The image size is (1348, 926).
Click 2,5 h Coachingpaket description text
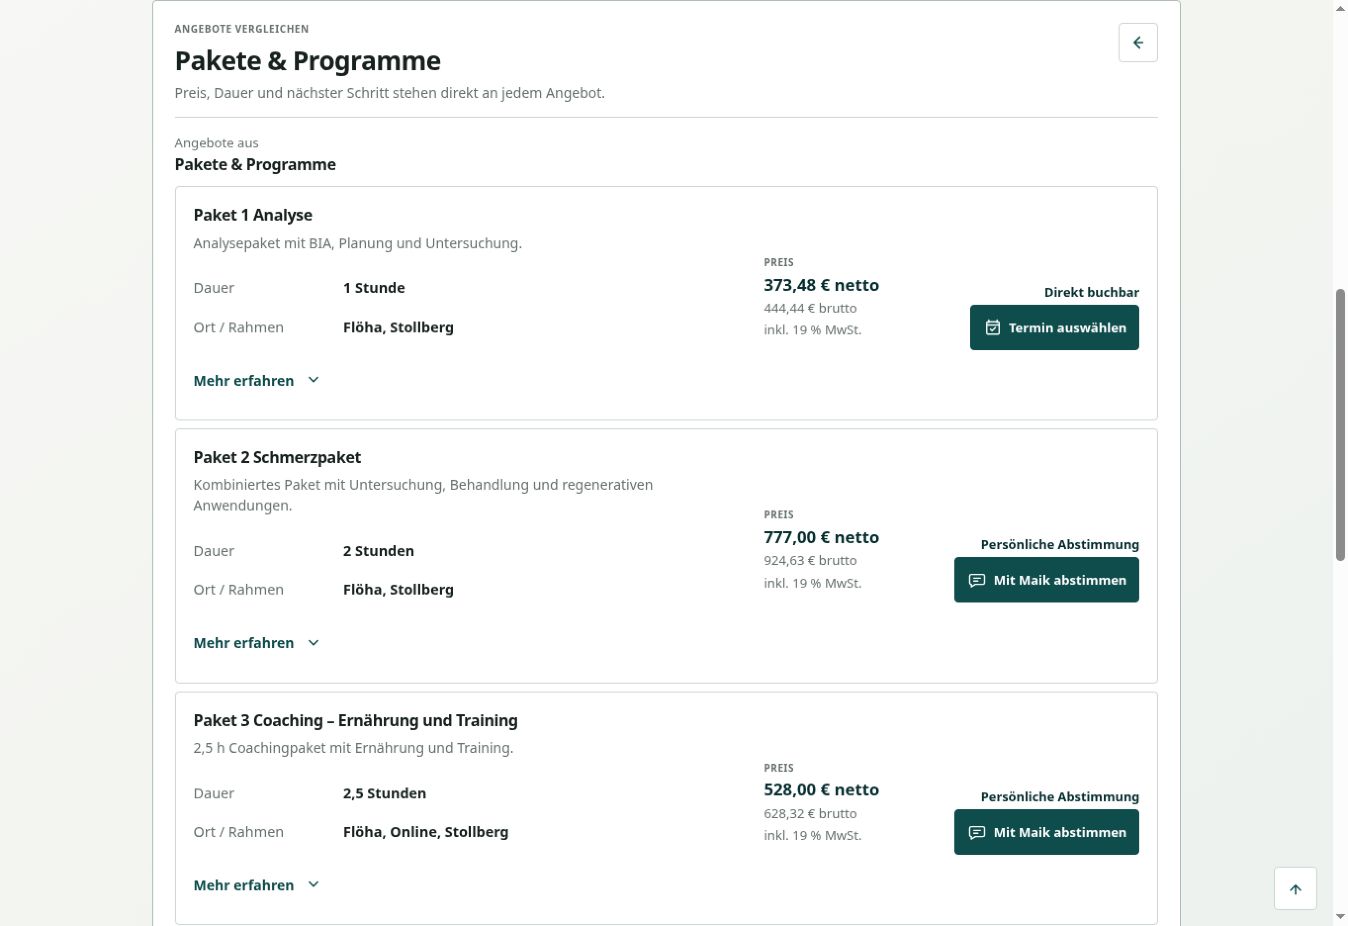[353, 748]
